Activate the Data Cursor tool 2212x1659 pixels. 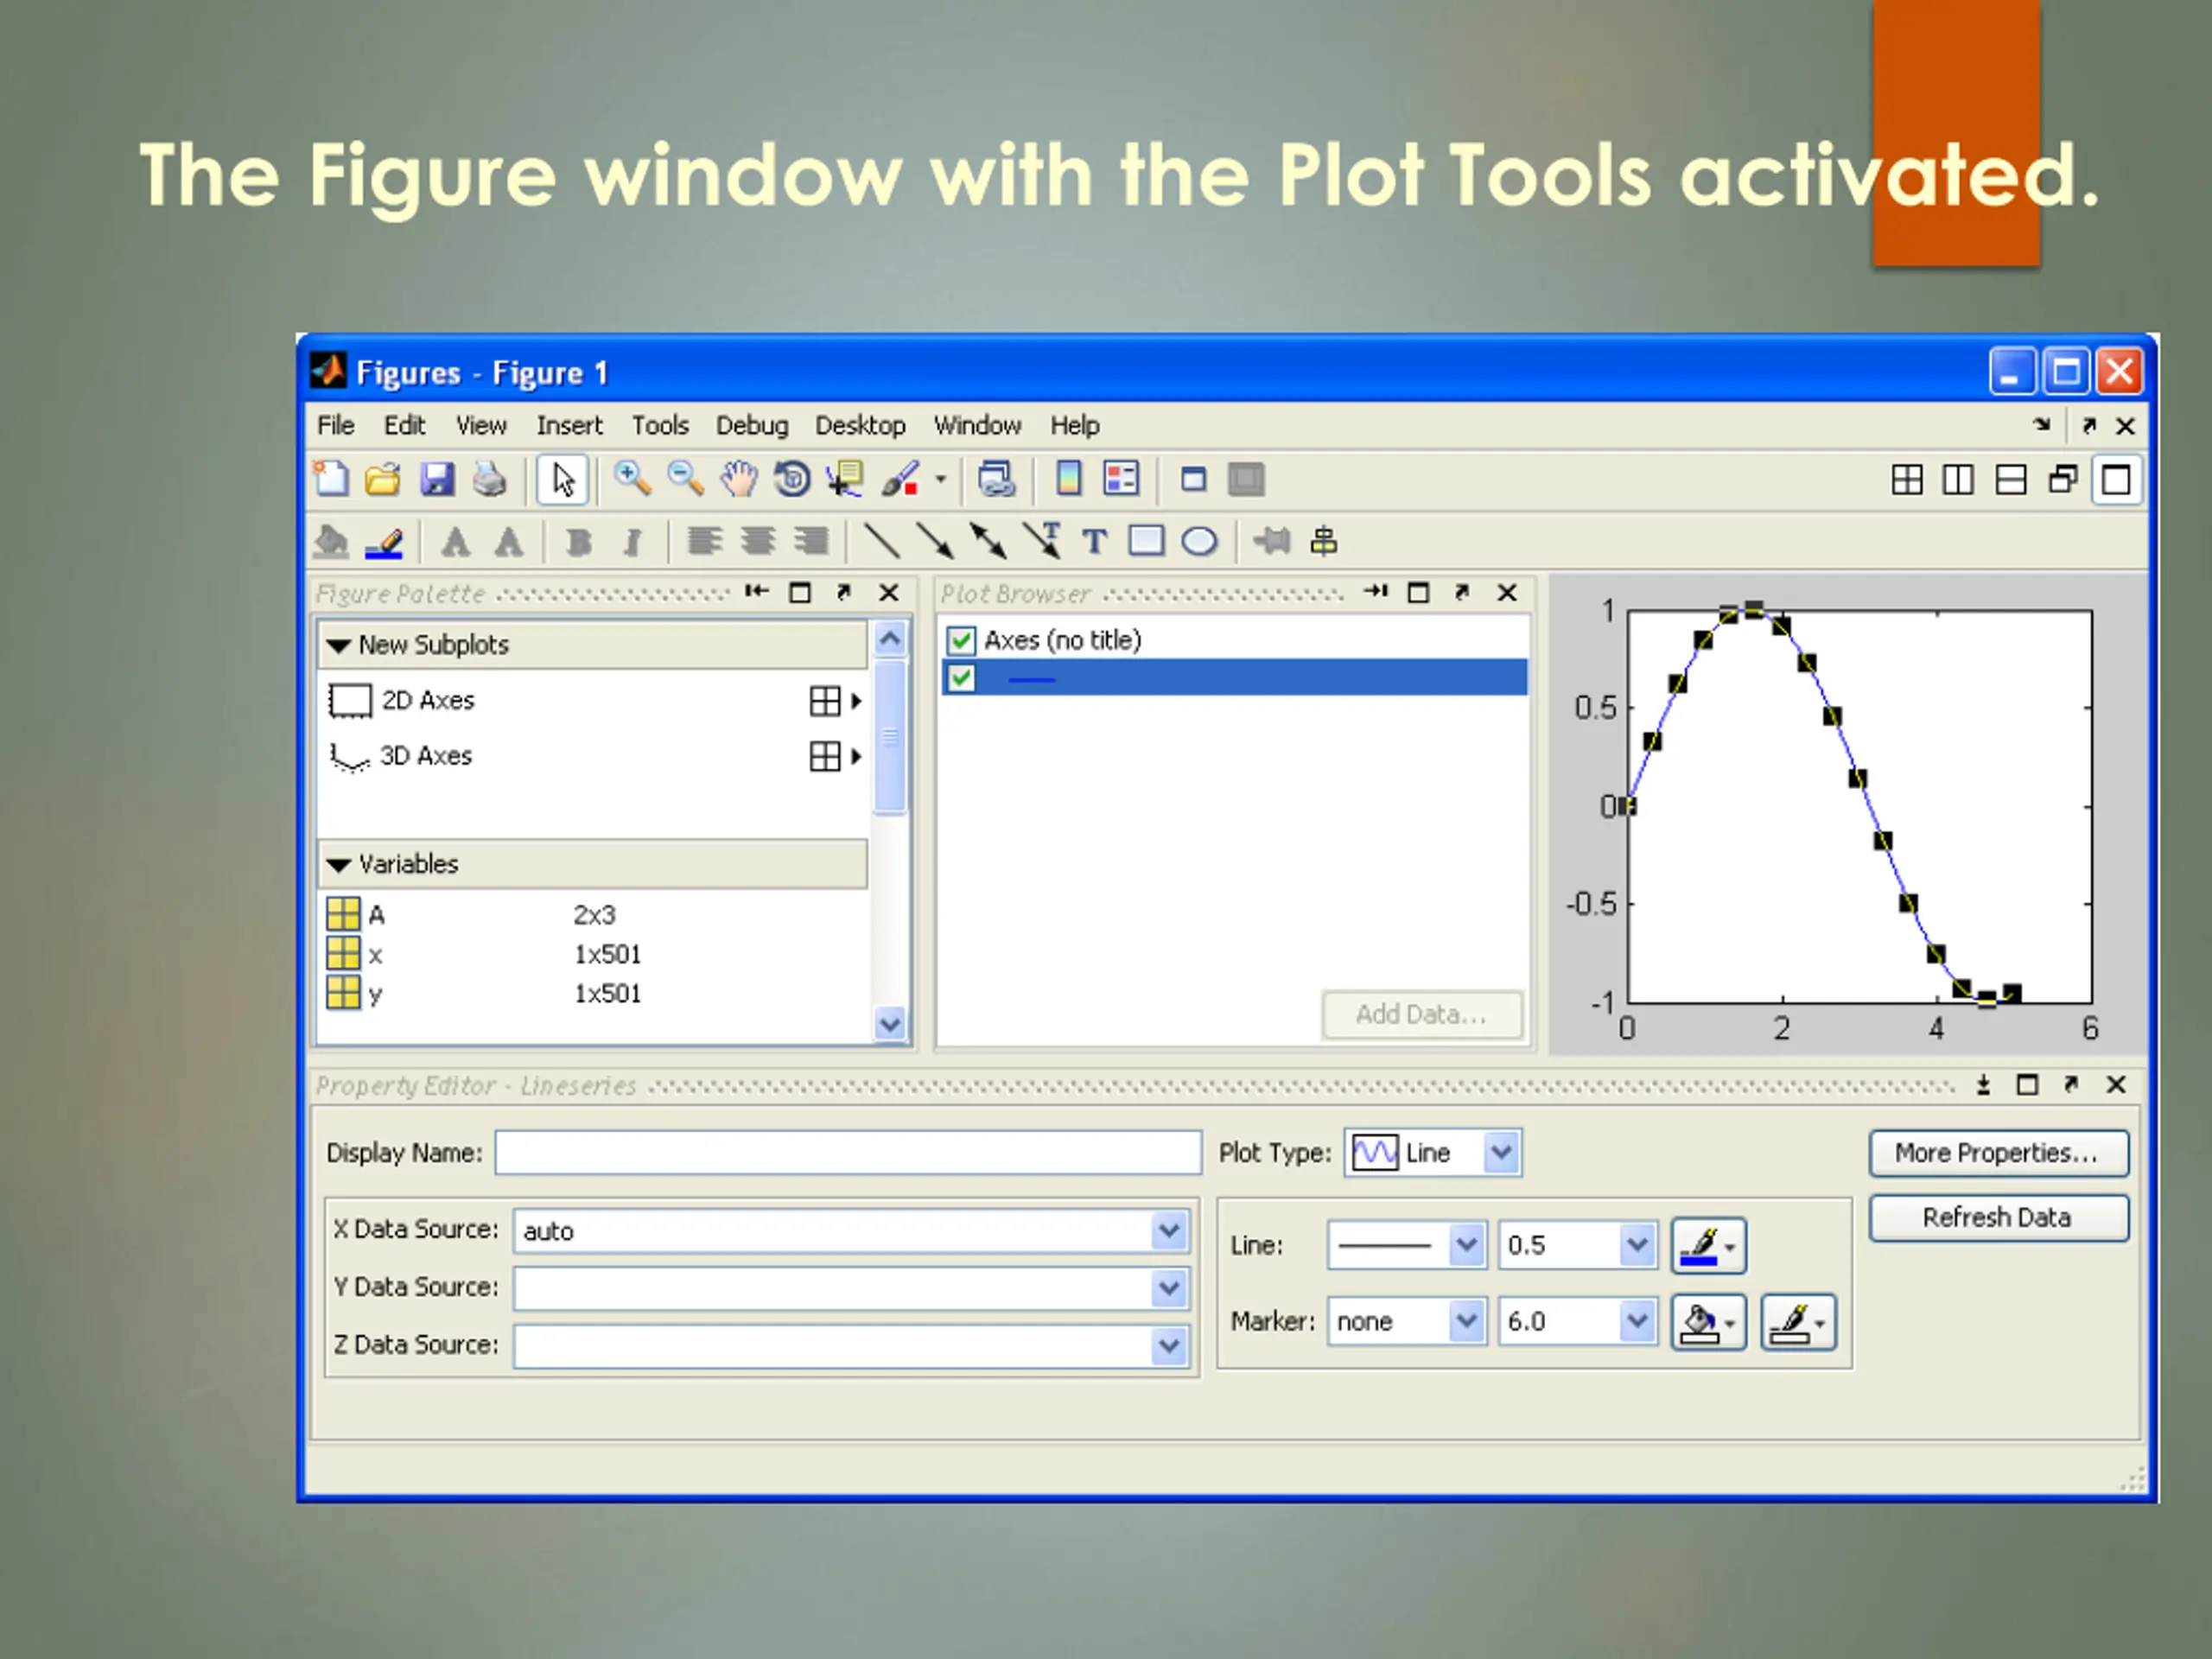[846, 480]
